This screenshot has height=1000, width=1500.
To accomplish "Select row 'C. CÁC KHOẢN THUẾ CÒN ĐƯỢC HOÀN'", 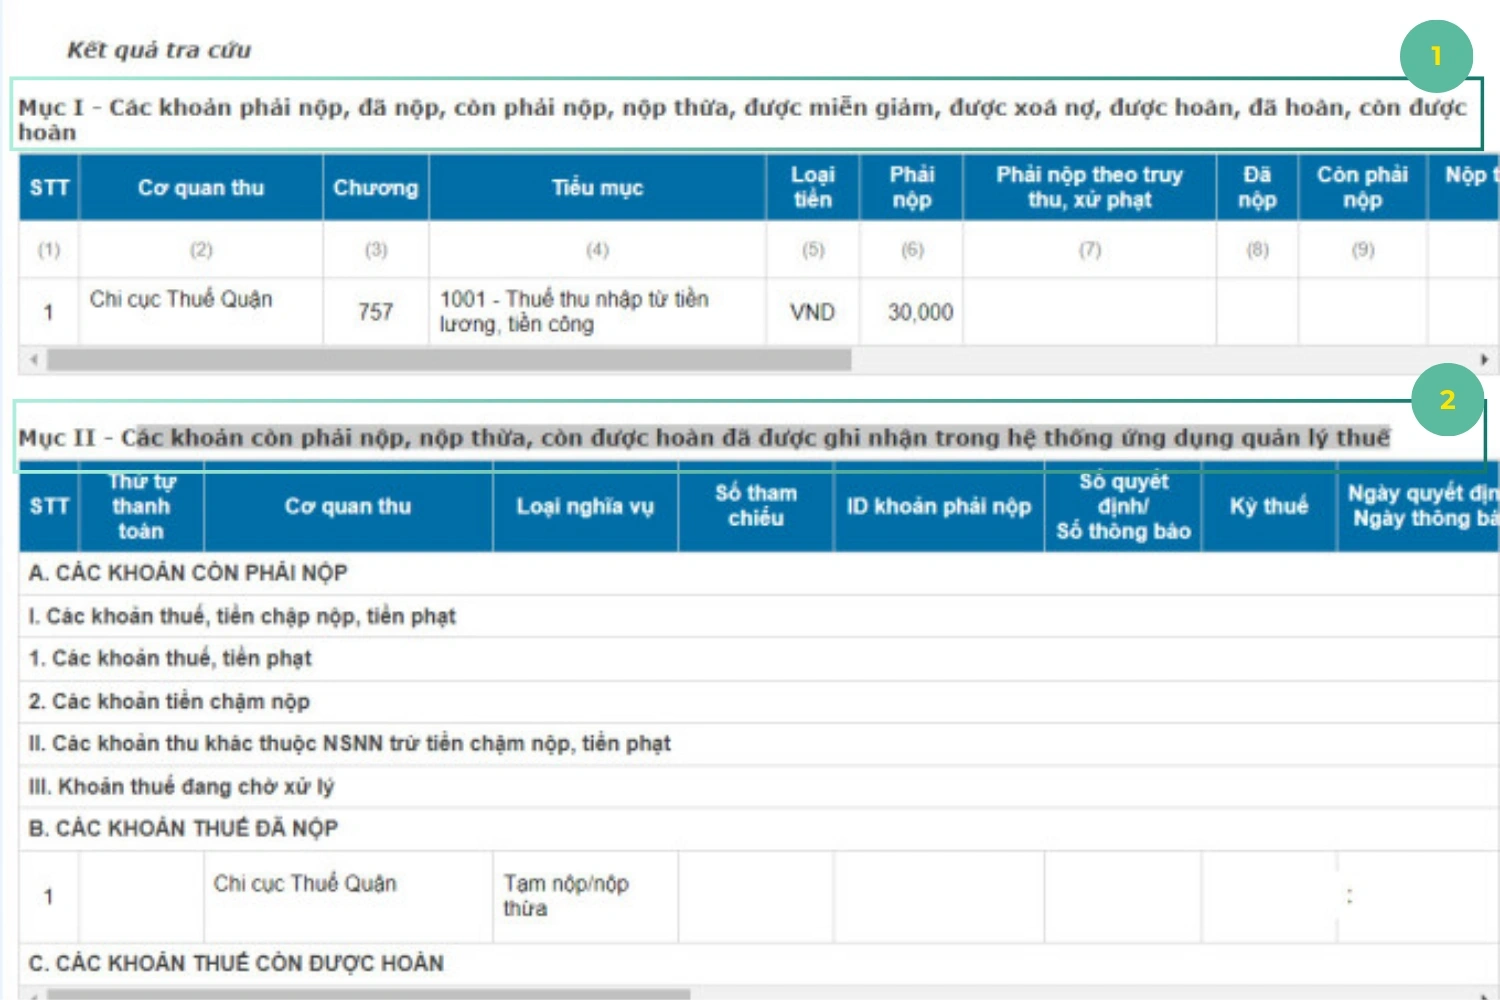I will click(x=758, y=963).
